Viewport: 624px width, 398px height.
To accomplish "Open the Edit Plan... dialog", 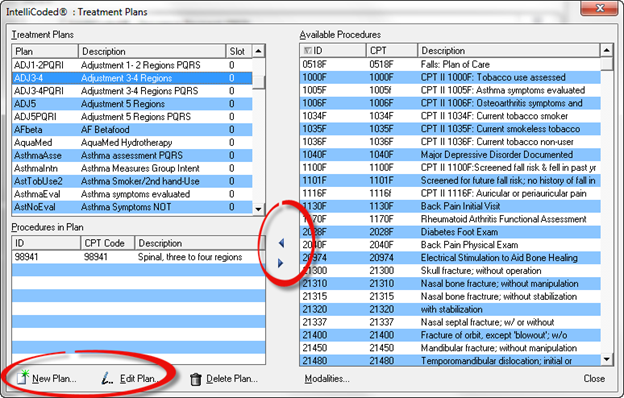I will tap(131, 378).
